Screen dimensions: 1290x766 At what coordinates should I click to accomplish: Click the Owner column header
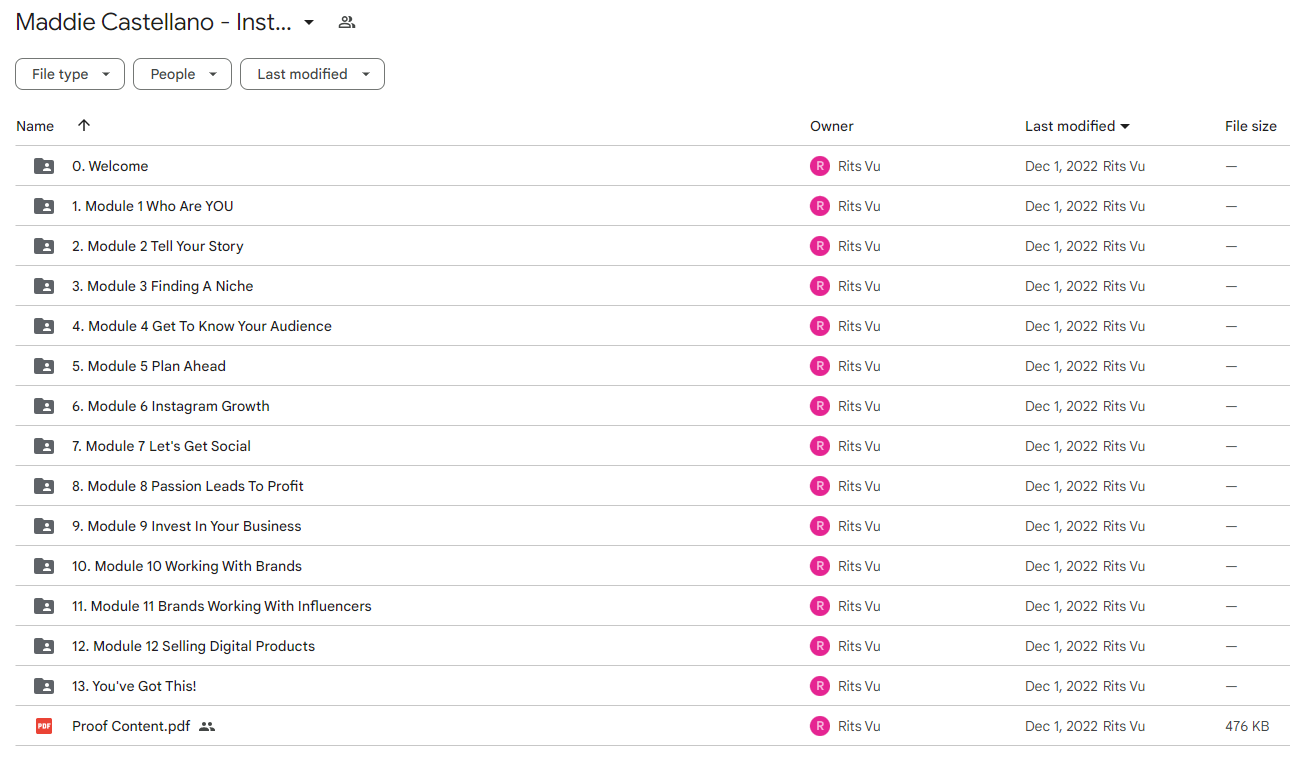(x=832, y=126)
